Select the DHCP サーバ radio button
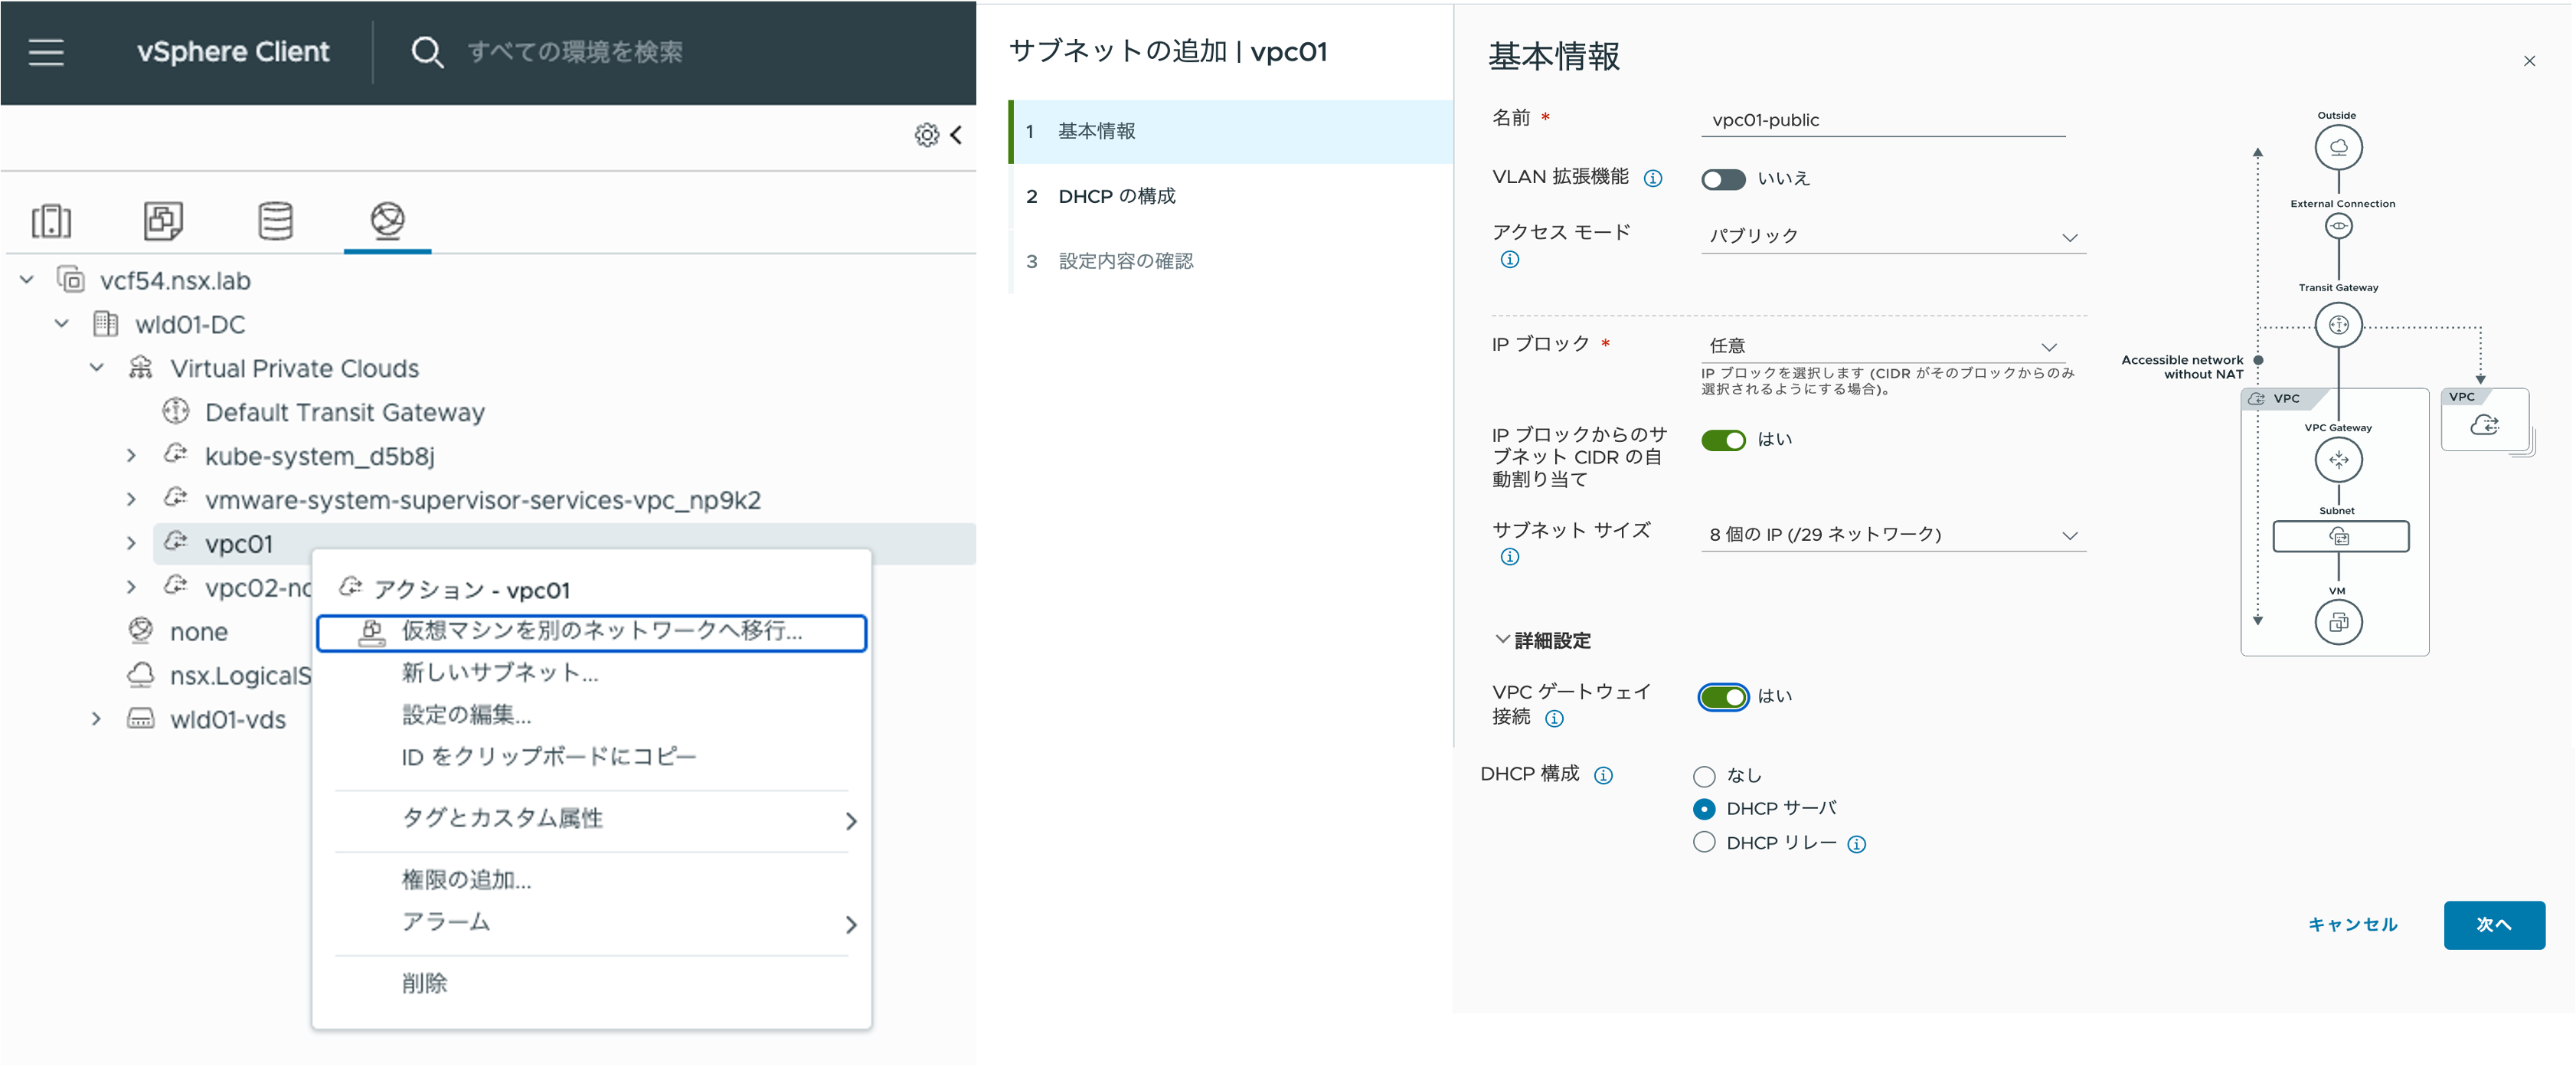The height and width of the screenshot is (1067, 2576). click(1704, 809)
